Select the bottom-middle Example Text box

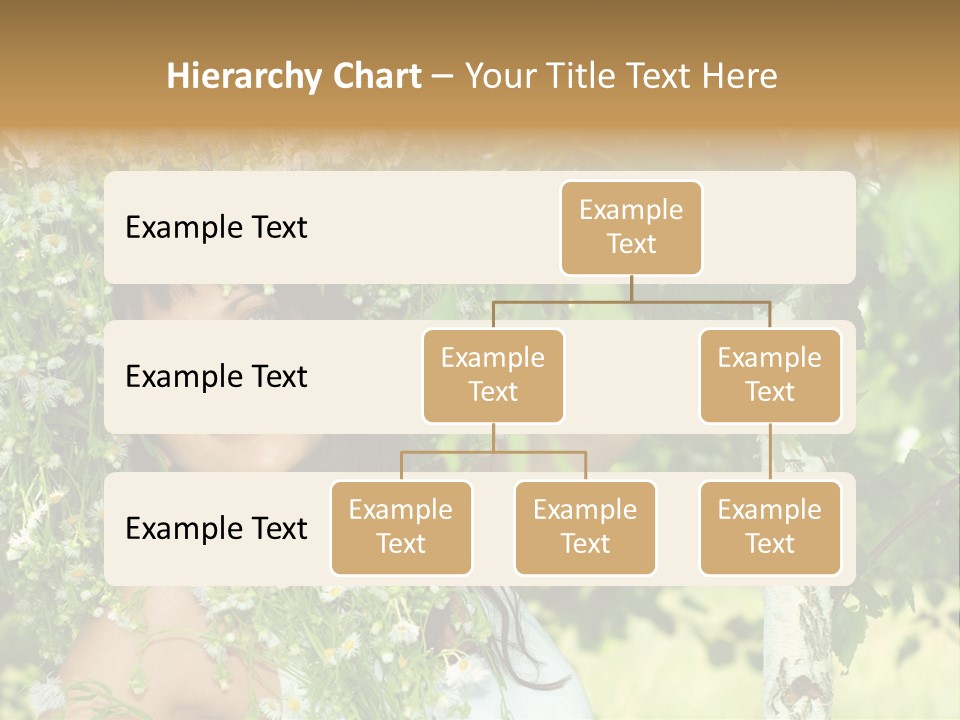585,528
